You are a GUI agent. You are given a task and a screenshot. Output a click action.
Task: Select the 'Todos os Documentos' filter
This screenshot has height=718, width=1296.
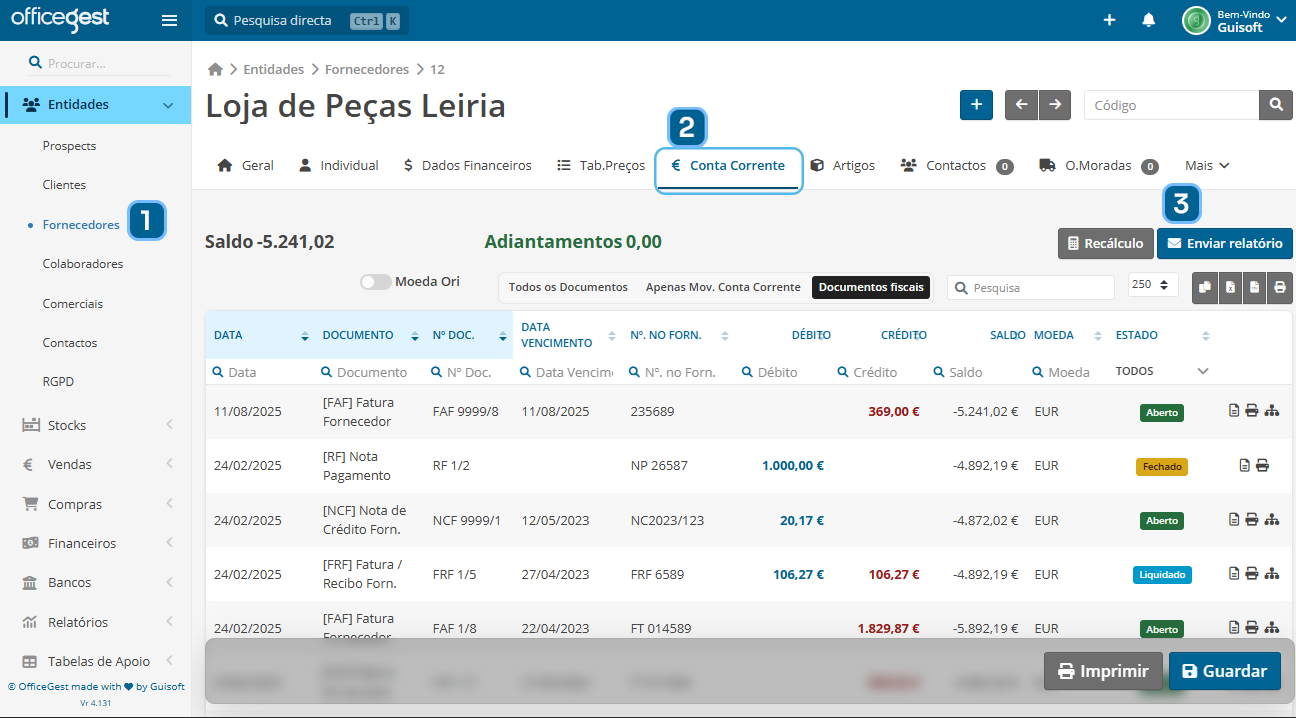coord(568,287)
